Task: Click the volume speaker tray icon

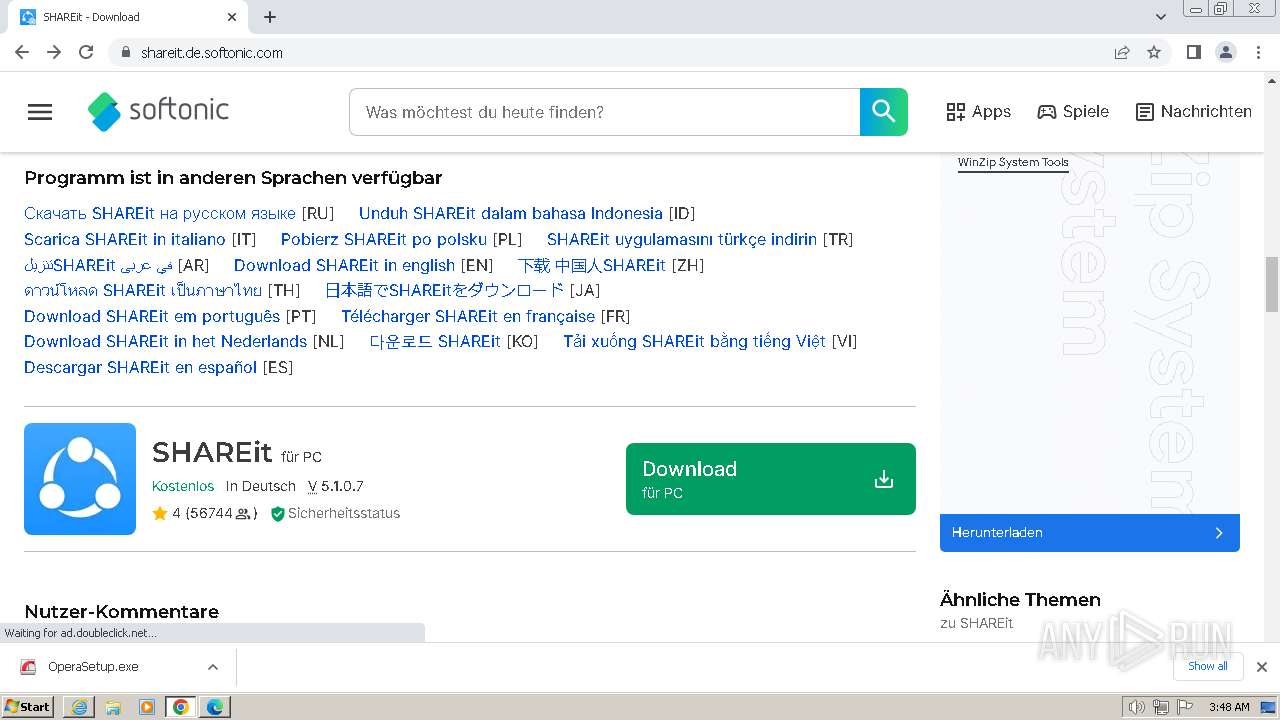Action: coord(1137,707)
